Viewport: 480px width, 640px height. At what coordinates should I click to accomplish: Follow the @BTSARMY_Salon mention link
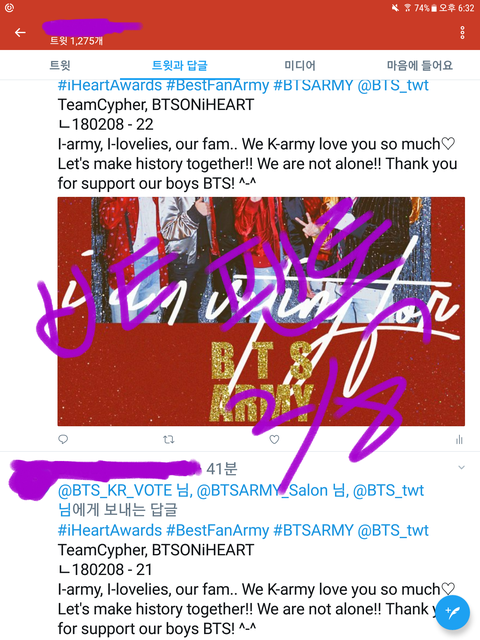(262, 490)
